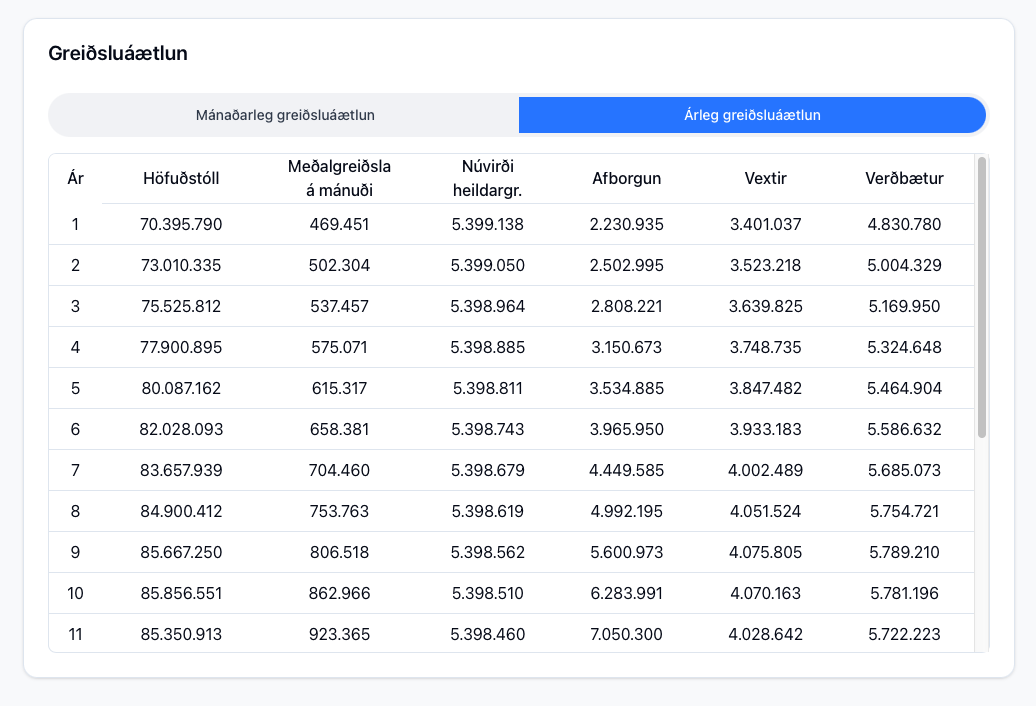Click the Vextir column header
Image resolution: width=1036 pixels, height=706 pixels.
765,179
